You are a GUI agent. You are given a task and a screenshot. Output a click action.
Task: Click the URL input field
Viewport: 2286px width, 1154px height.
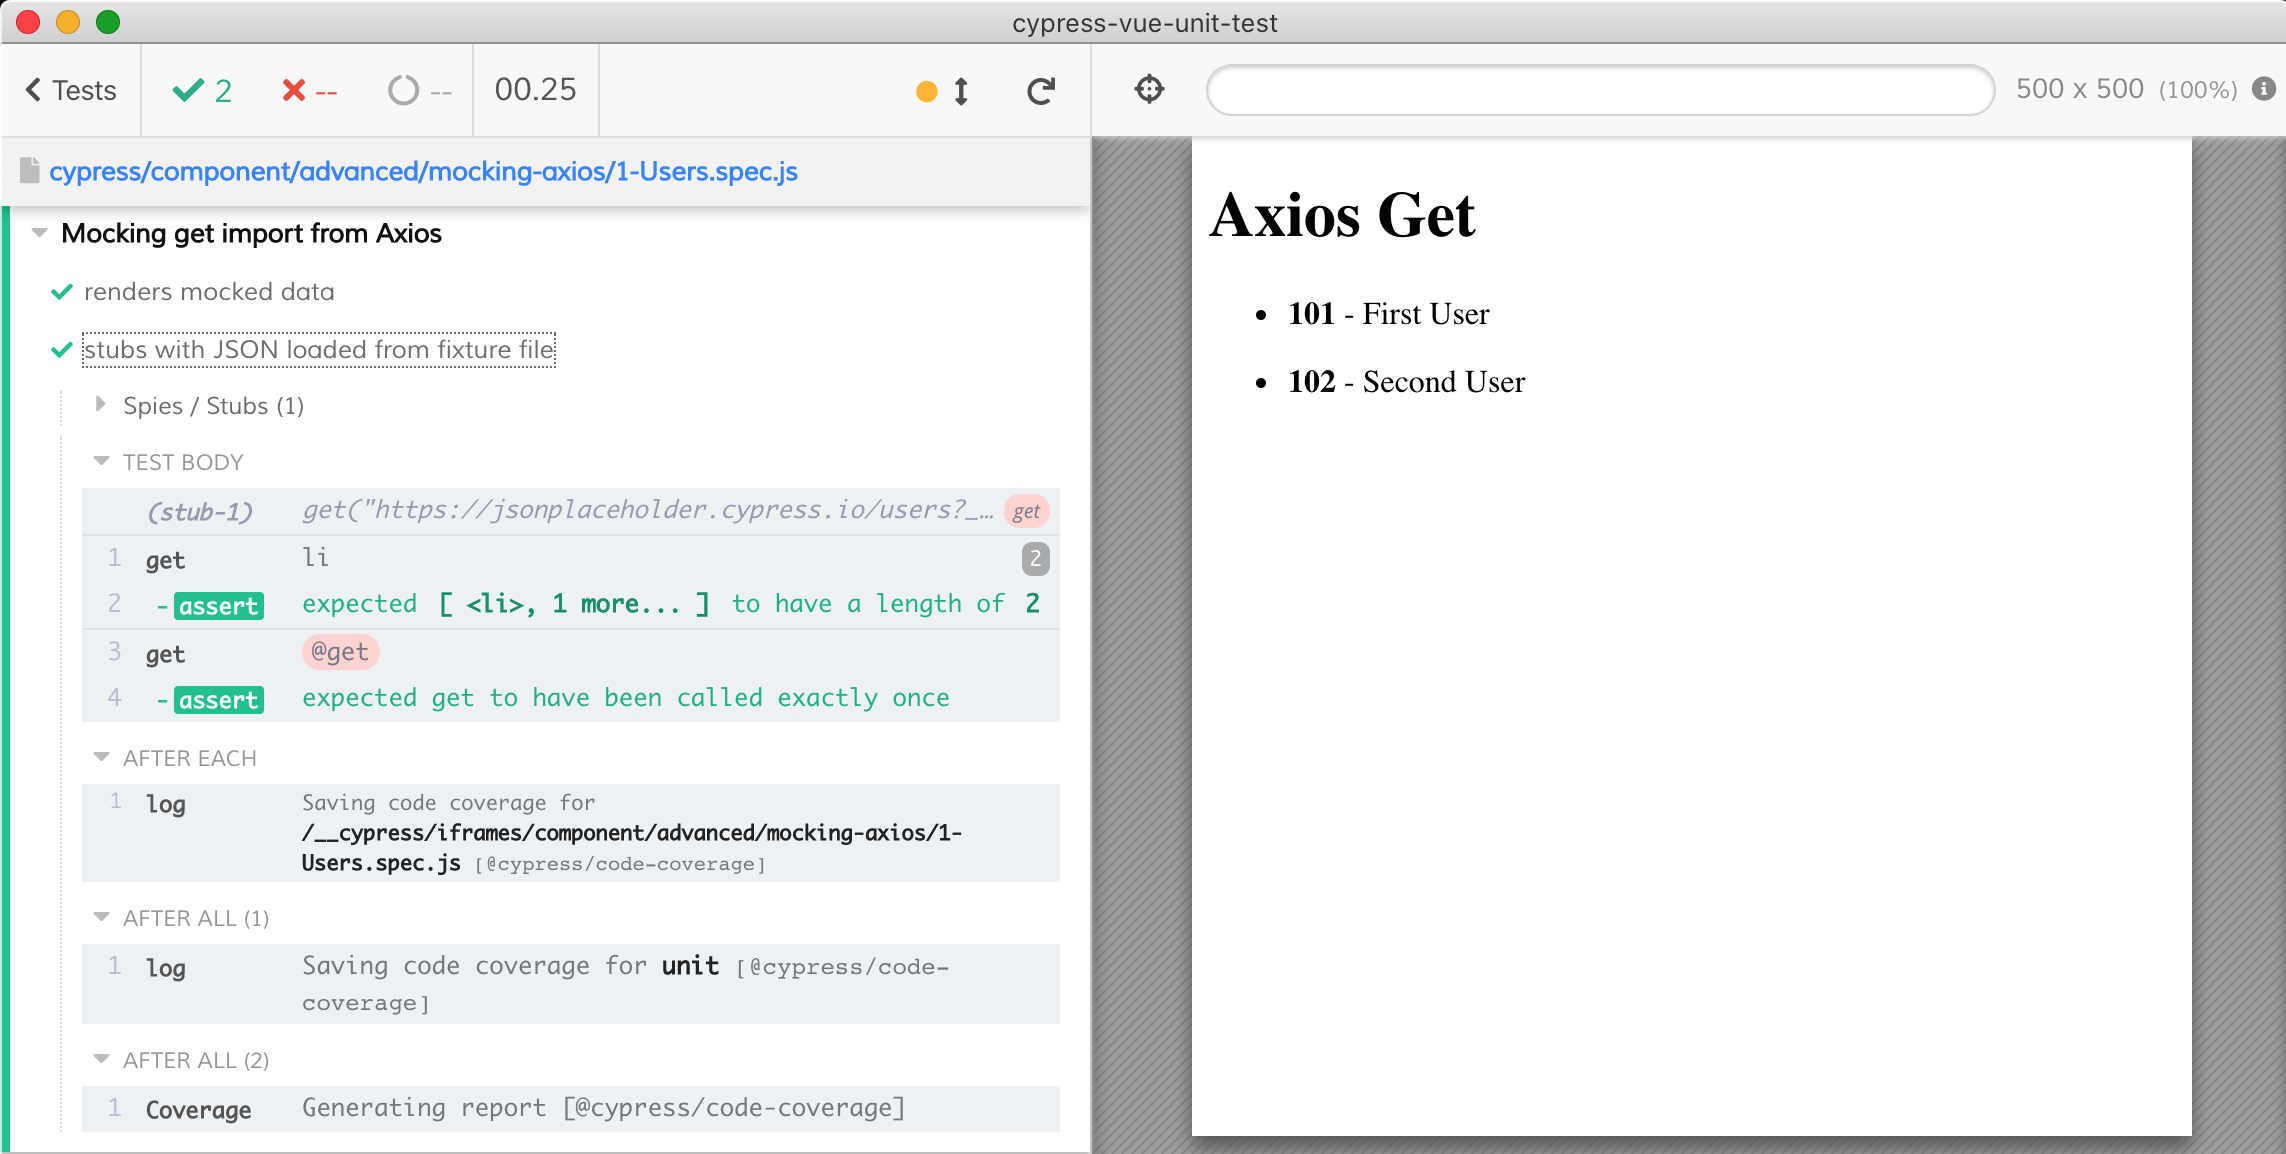point(1600,90)
